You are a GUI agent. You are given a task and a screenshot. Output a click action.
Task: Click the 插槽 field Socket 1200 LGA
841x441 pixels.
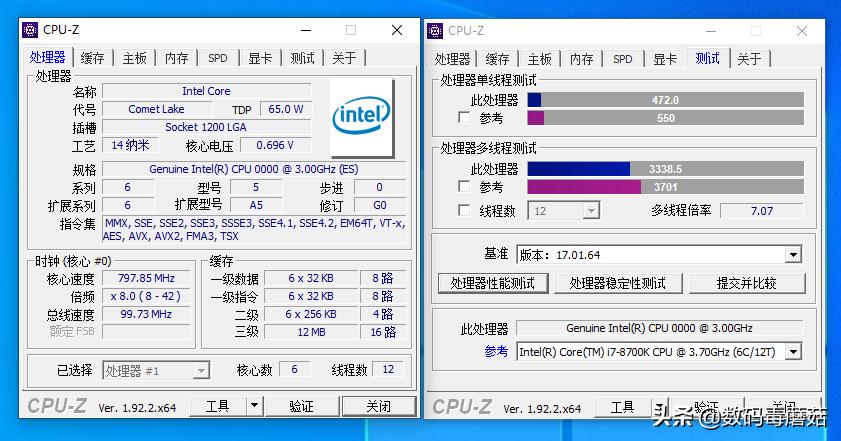point(206,127)
